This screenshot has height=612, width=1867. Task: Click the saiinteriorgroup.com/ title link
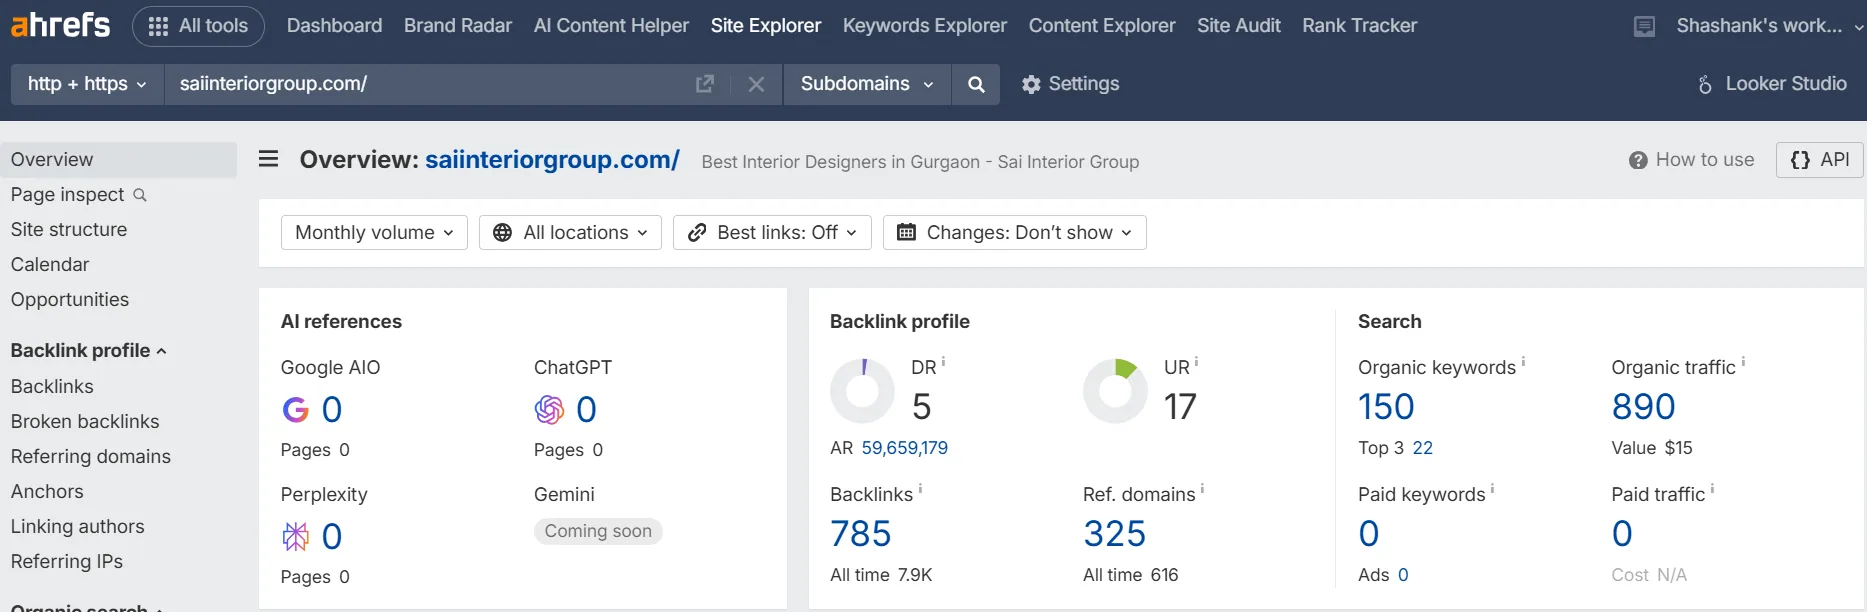pyautogui.click(x=552, y=160)
